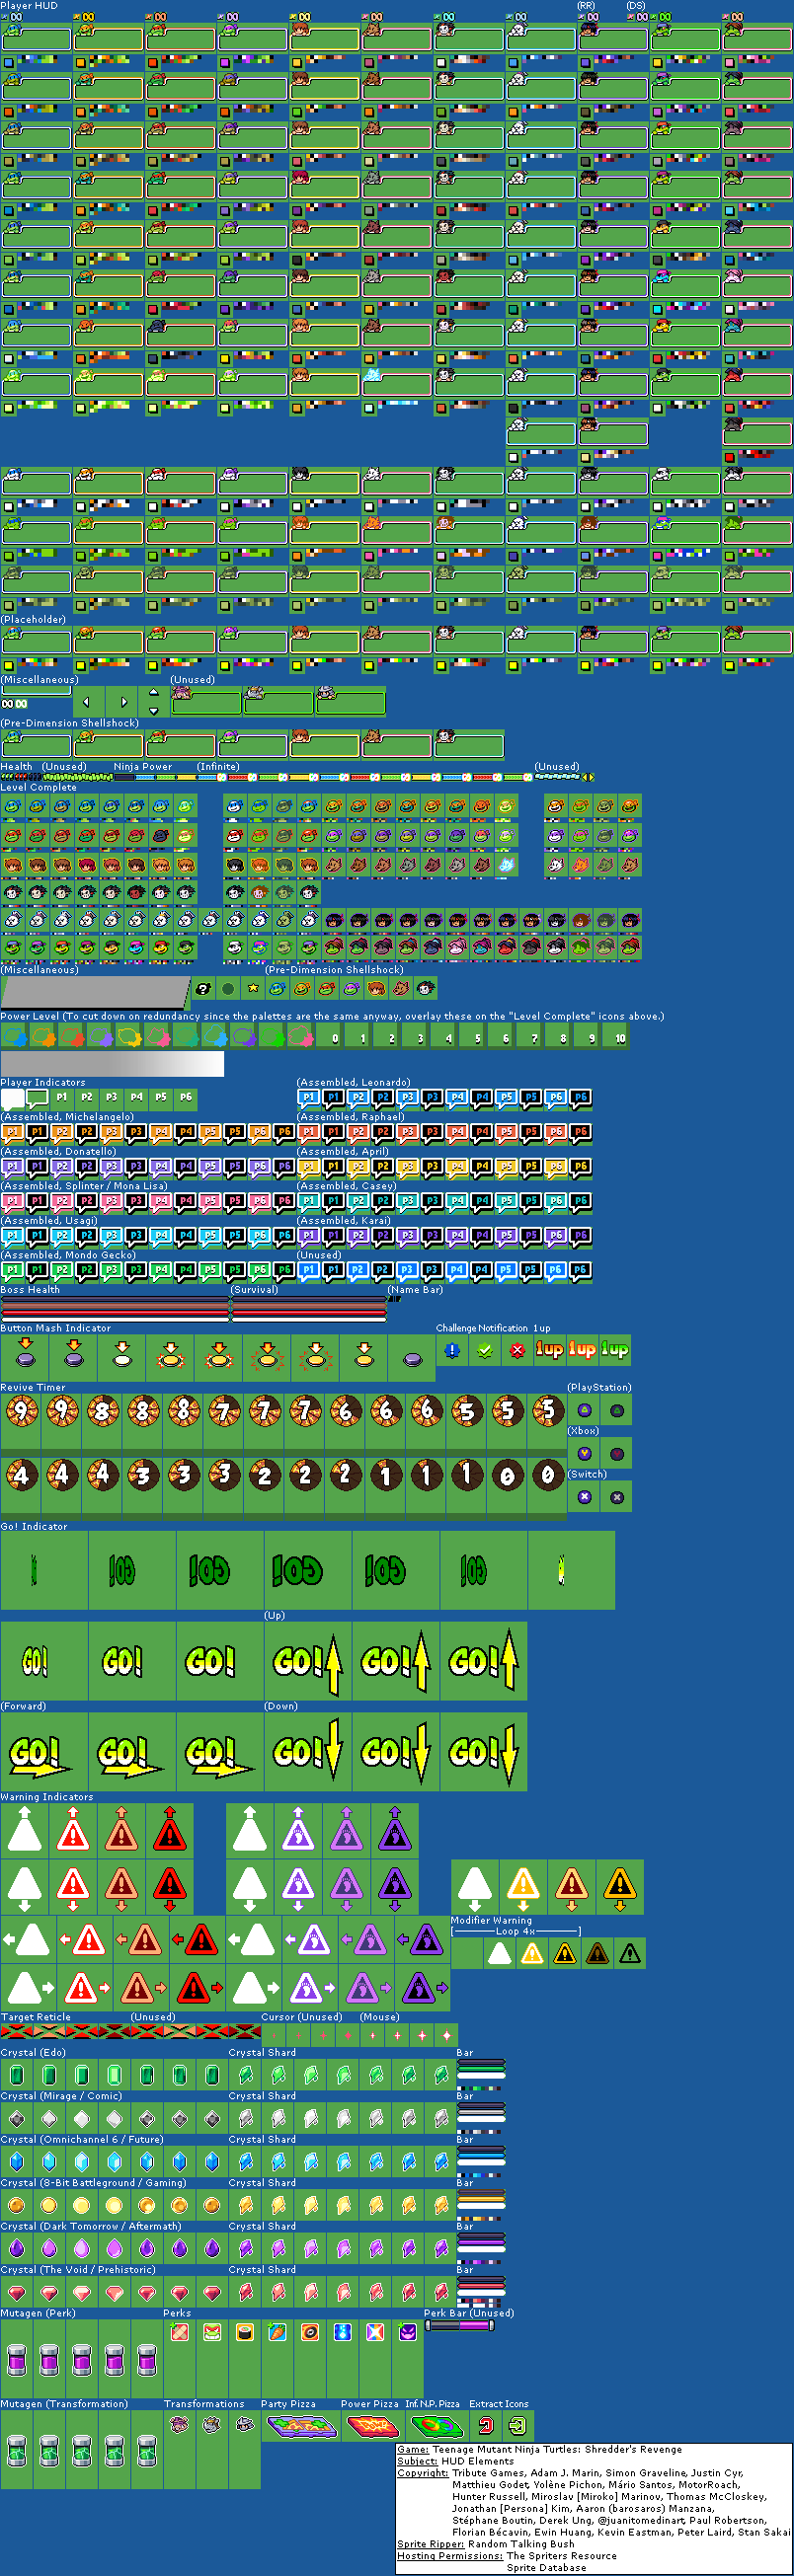Click the green 1up sprite
The width and height of the screenshot is (794, 2576).
click(x=615, y=1349)
